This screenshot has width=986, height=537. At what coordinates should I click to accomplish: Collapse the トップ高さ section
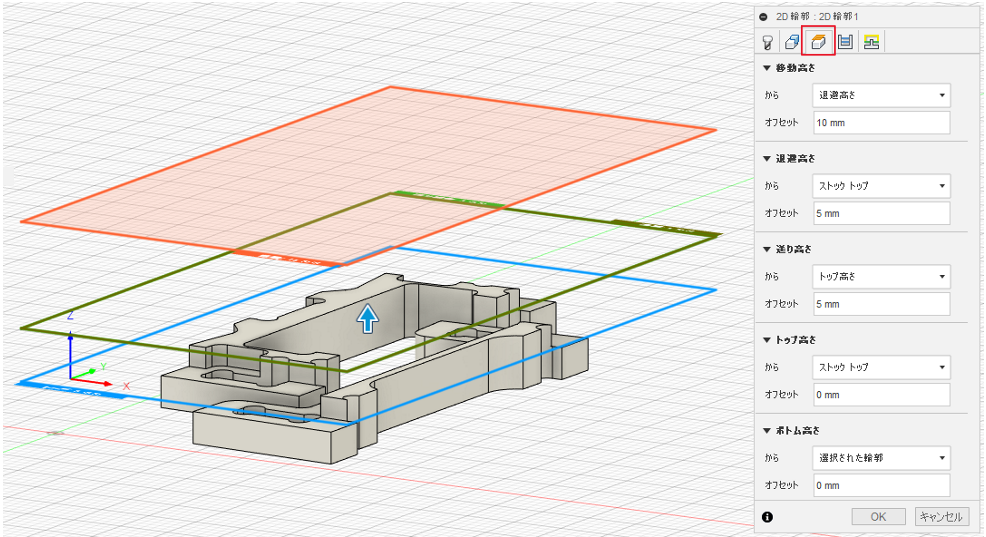767,340
